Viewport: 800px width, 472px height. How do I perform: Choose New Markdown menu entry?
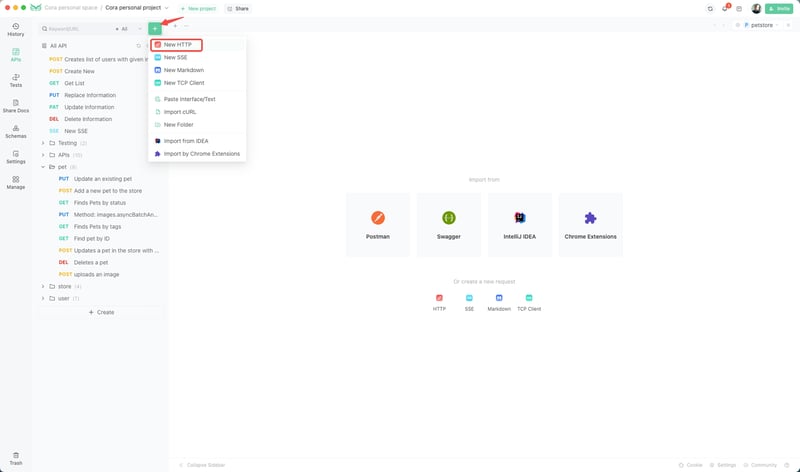[197, 70]
